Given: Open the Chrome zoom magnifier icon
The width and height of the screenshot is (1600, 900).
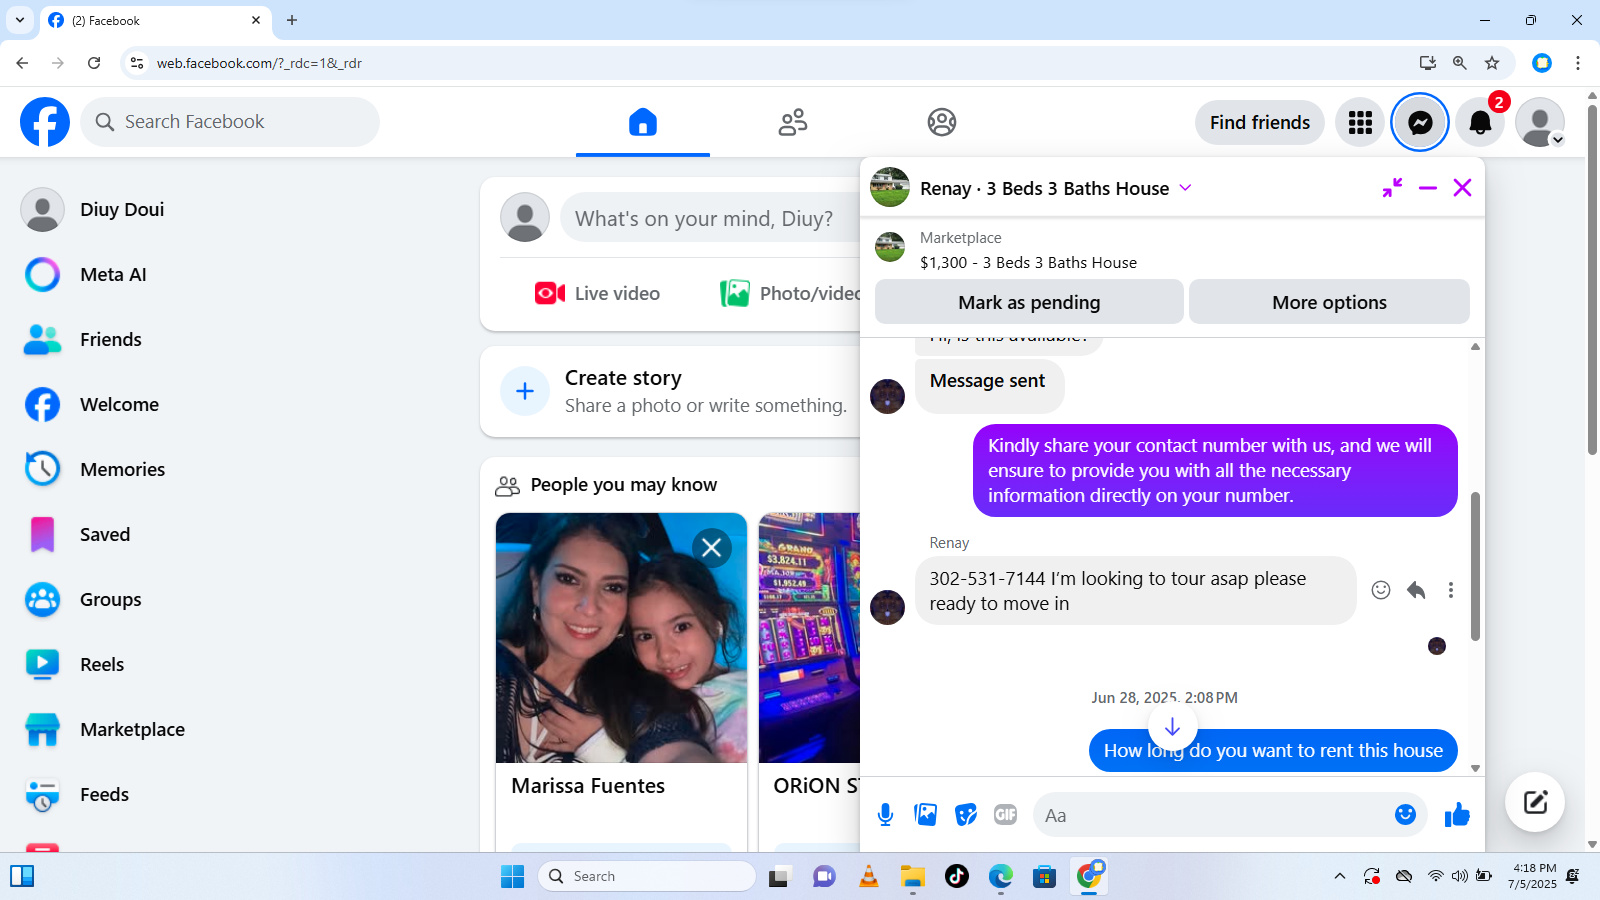Looking at the screenshot, I should point(1460,63).
